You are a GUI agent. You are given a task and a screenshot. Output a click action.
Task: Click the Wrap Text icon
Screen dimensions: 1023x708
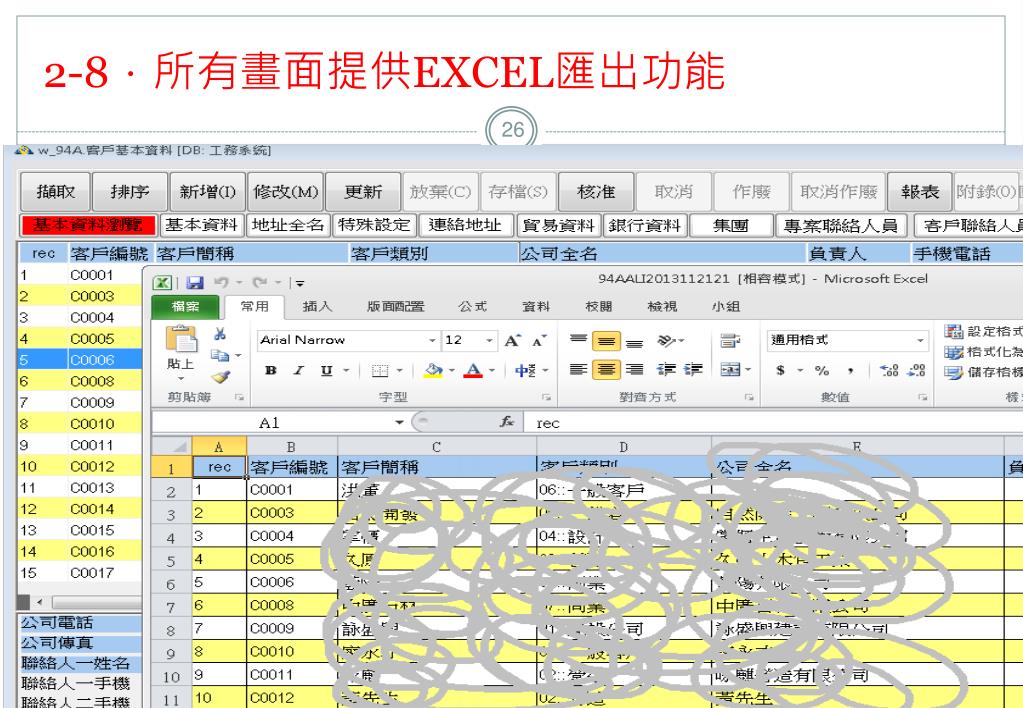coord(730,340)
